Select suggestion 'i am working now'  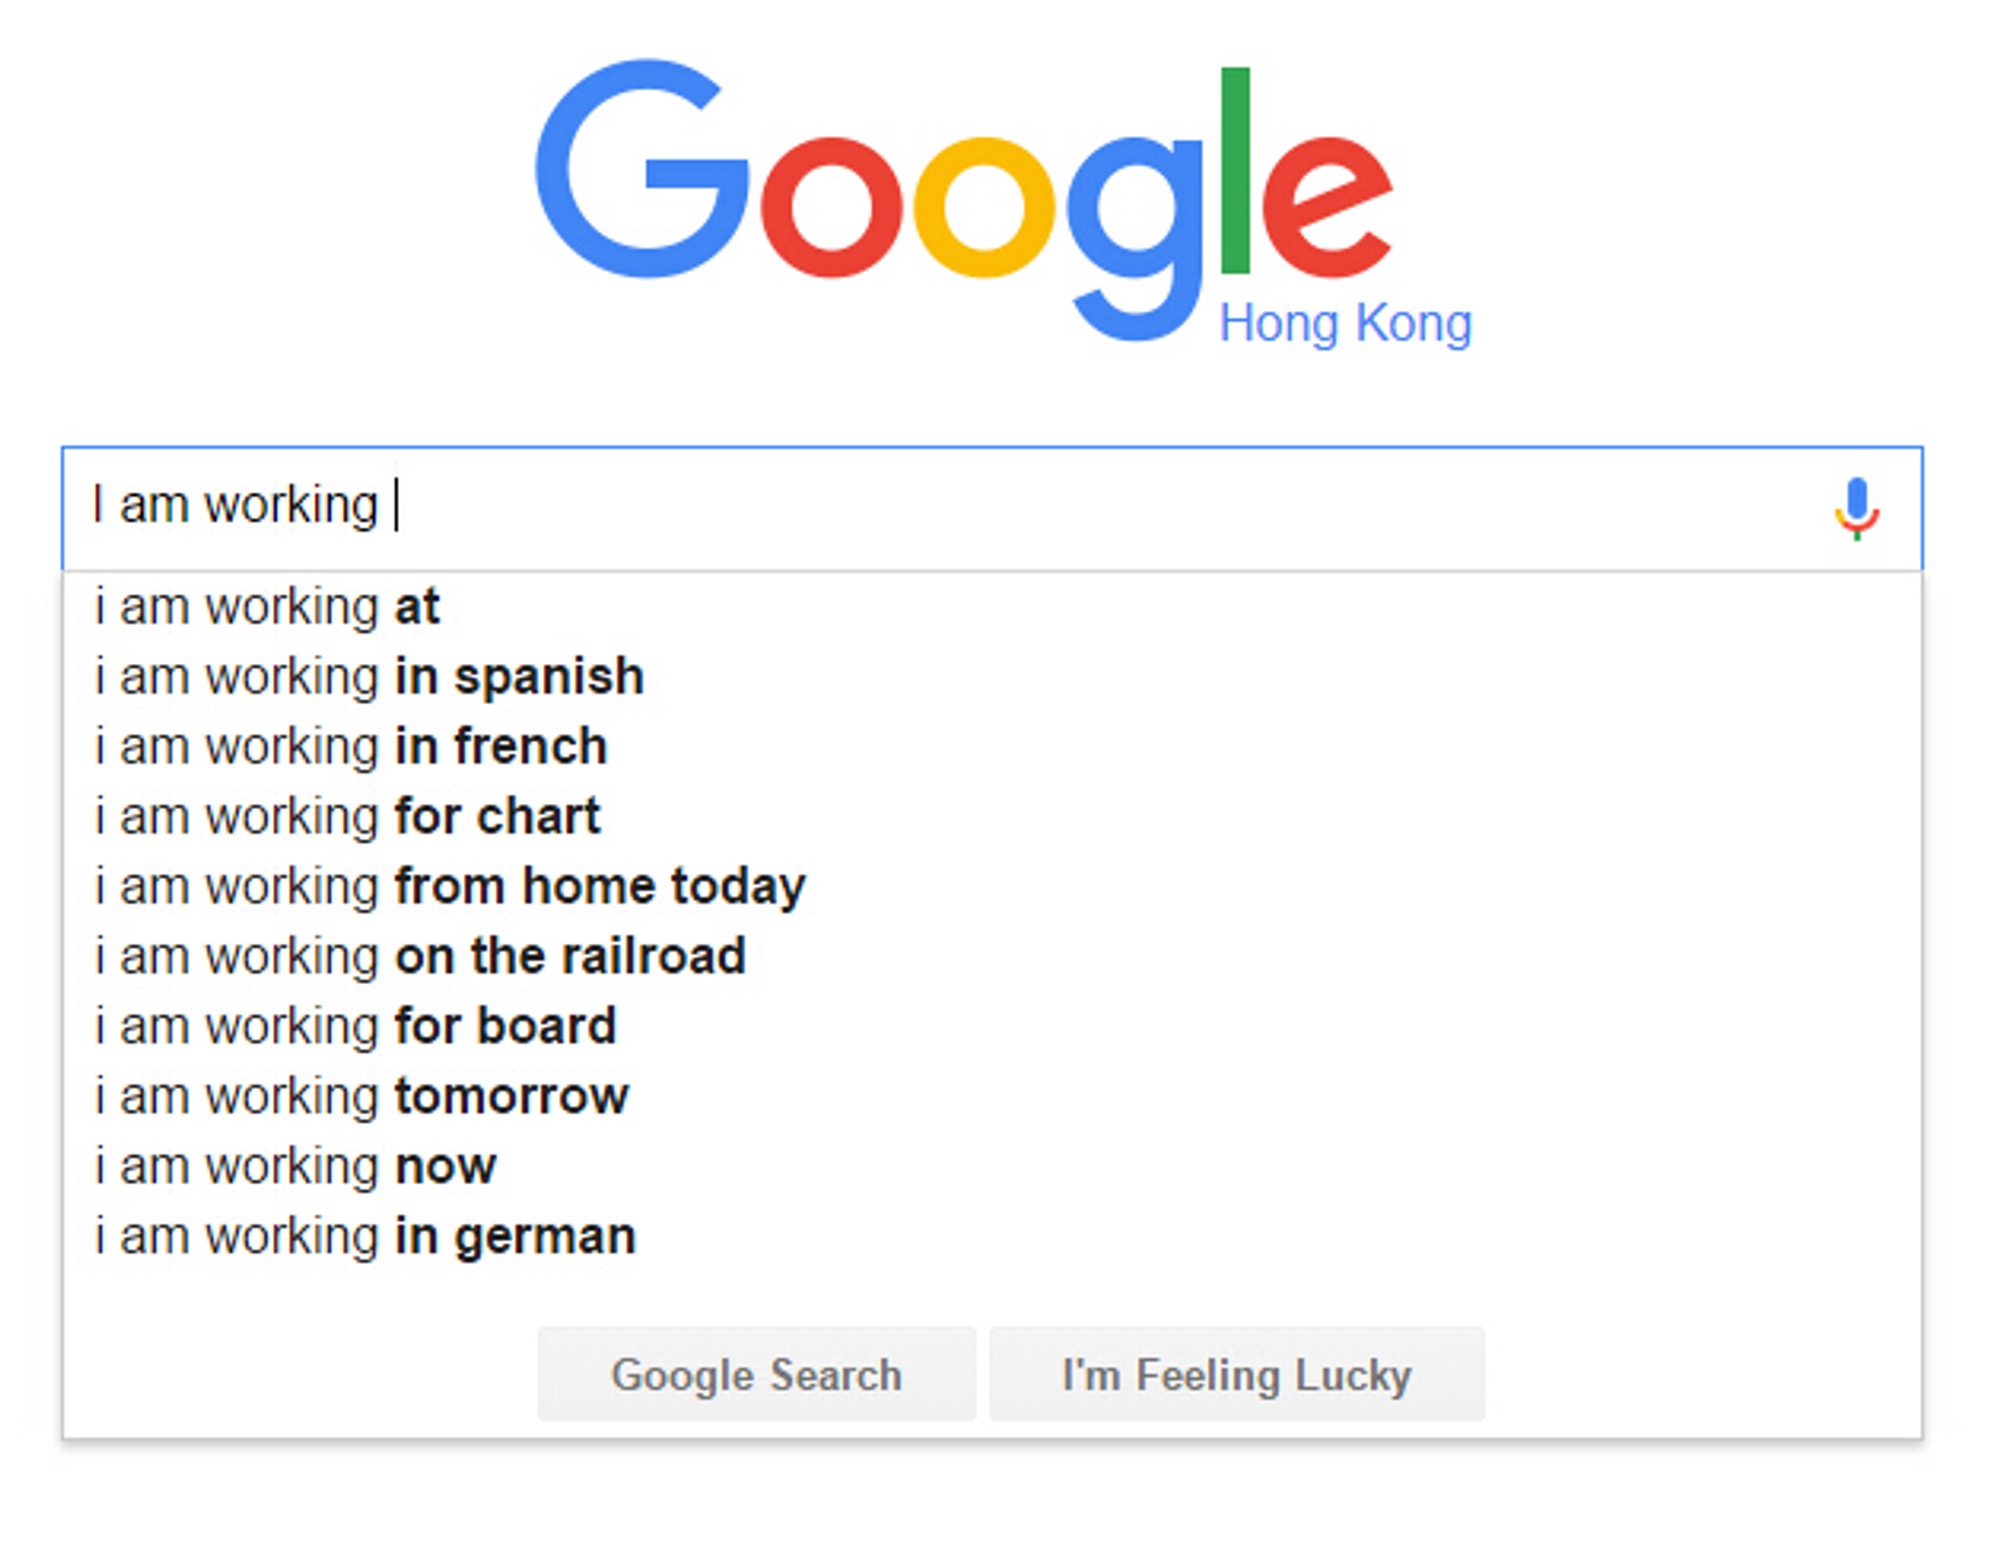tap(992, 1167)
